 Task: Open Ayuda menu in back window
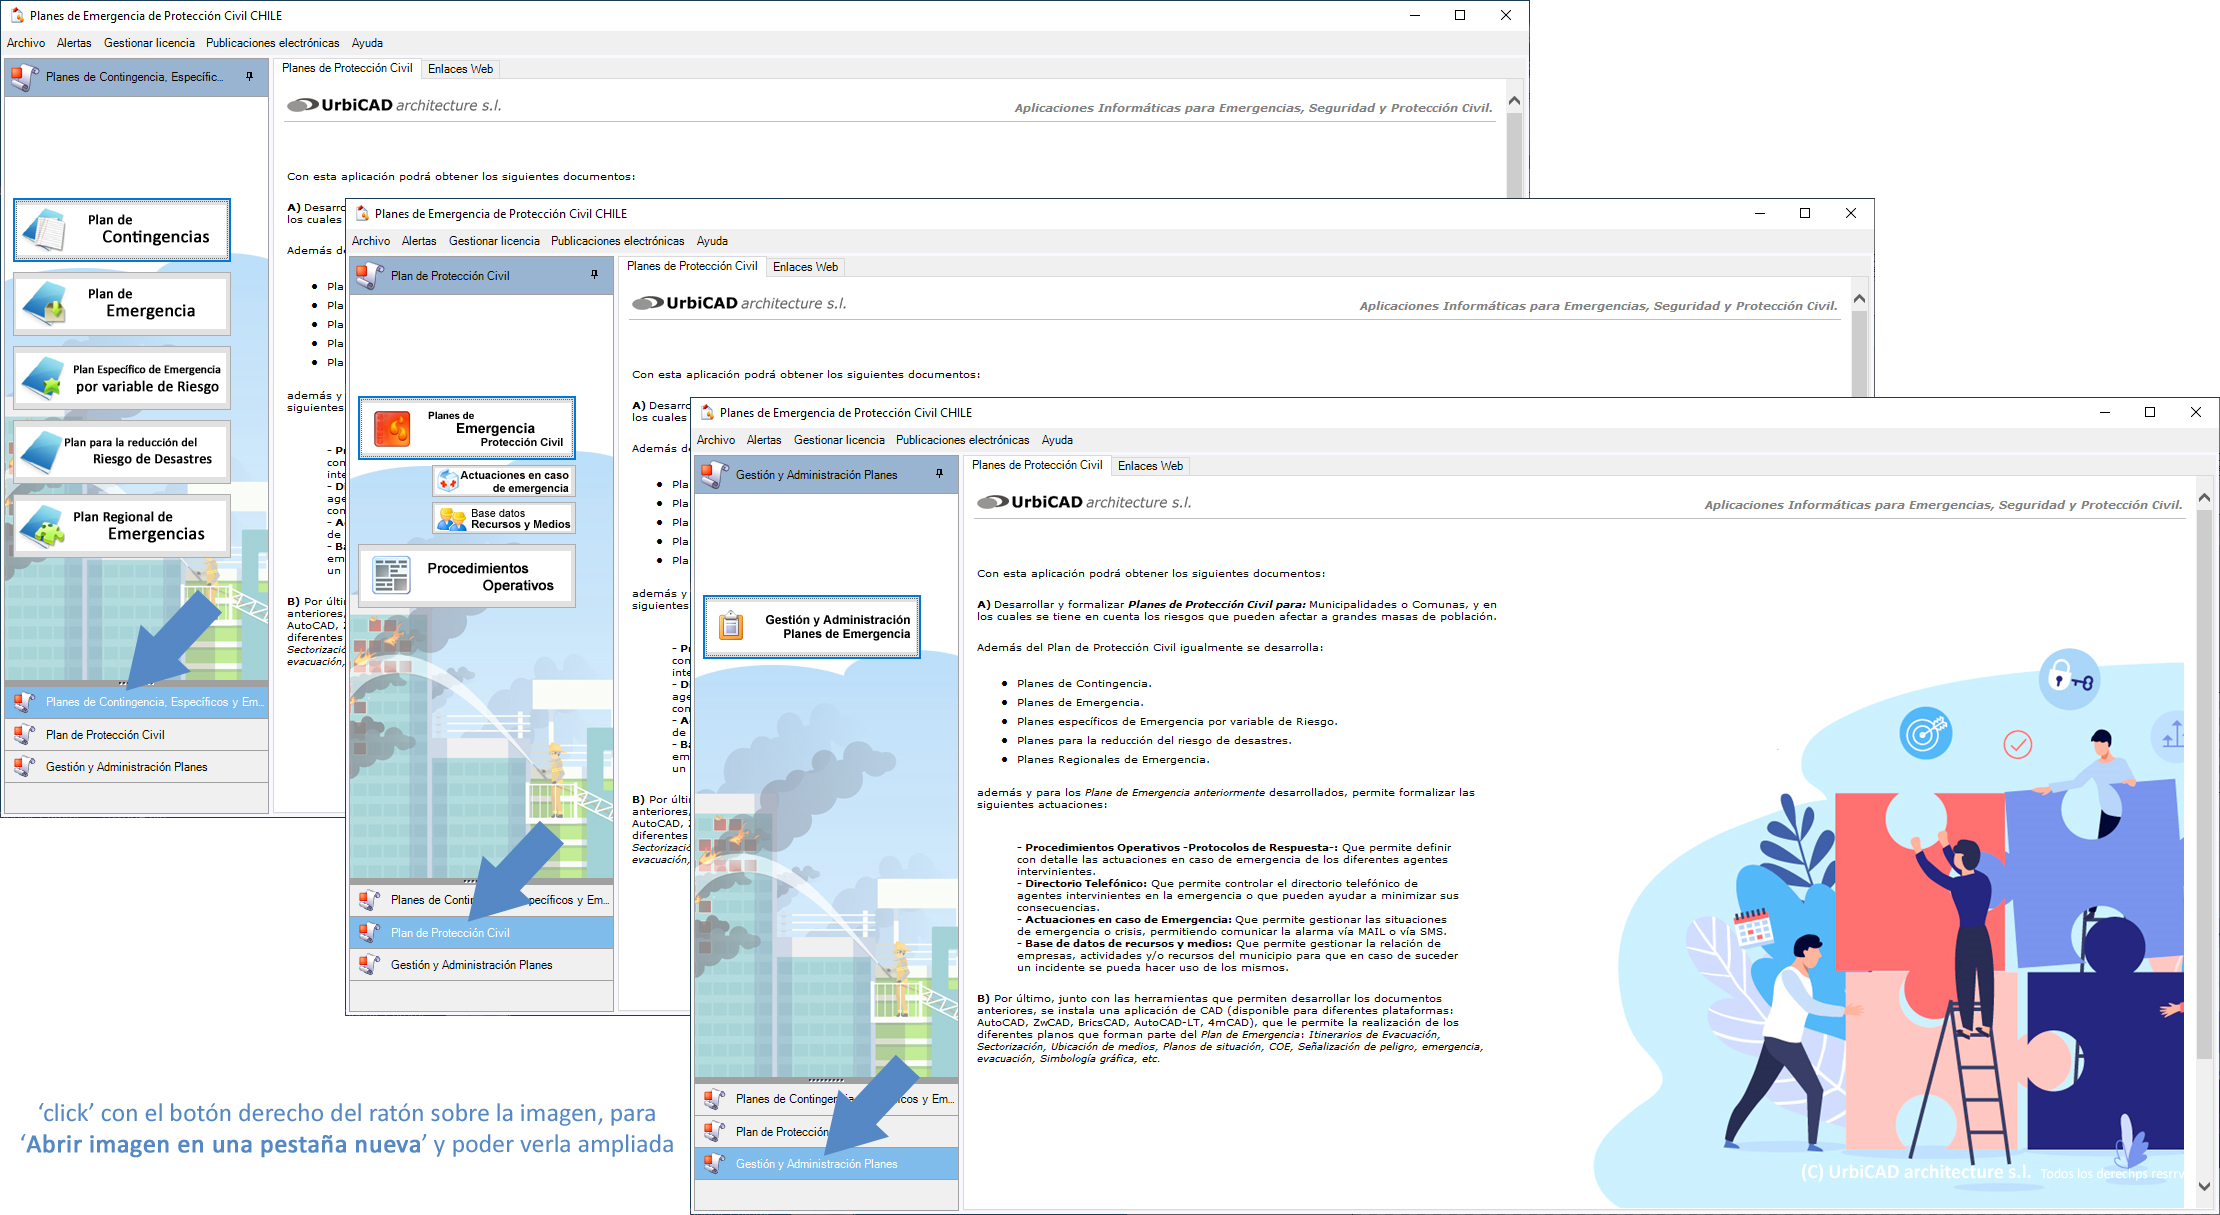pyautogui.click(x=367, y=43)
